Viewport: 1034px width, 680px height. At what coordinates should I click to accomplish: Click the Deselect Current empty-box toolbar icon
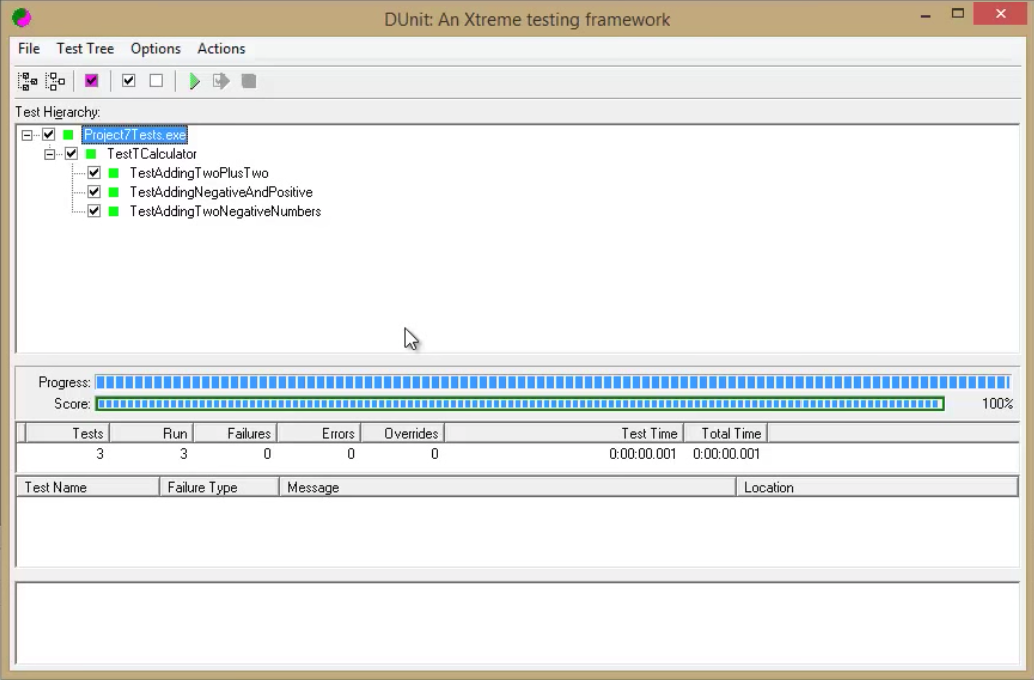[156, 80]
